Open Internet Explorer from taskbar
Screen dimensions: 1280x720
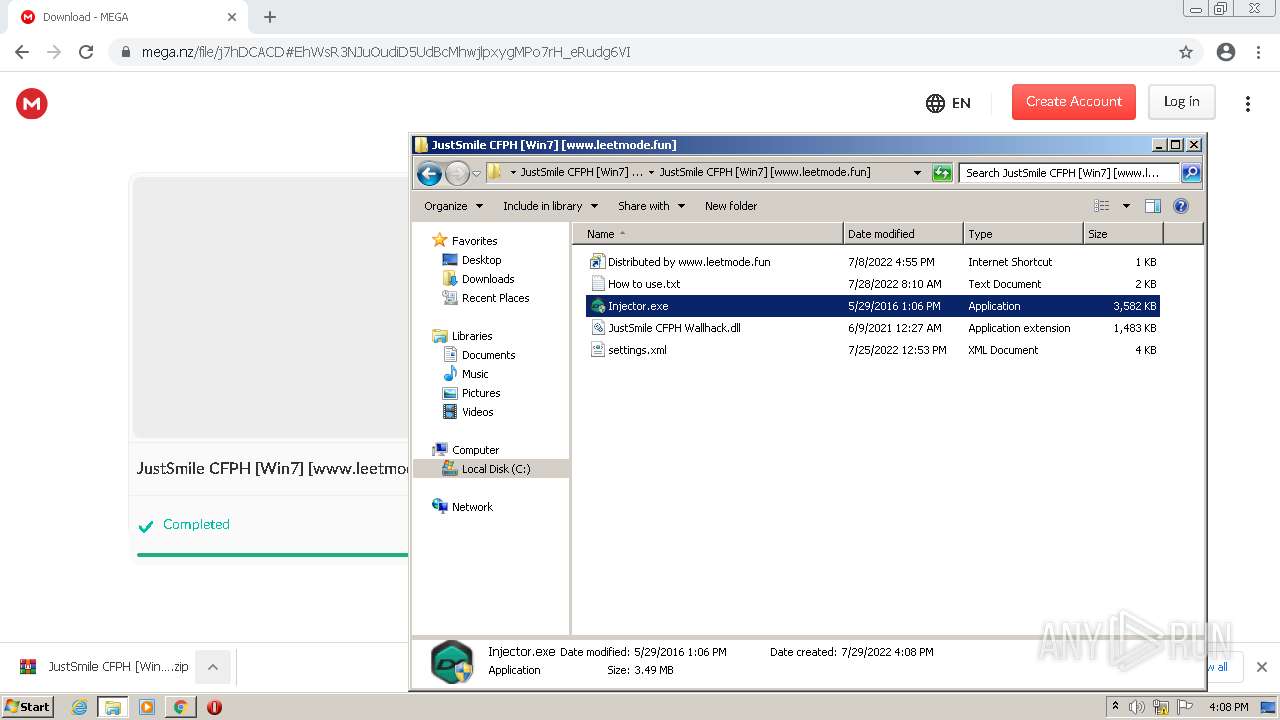point(79,707)
